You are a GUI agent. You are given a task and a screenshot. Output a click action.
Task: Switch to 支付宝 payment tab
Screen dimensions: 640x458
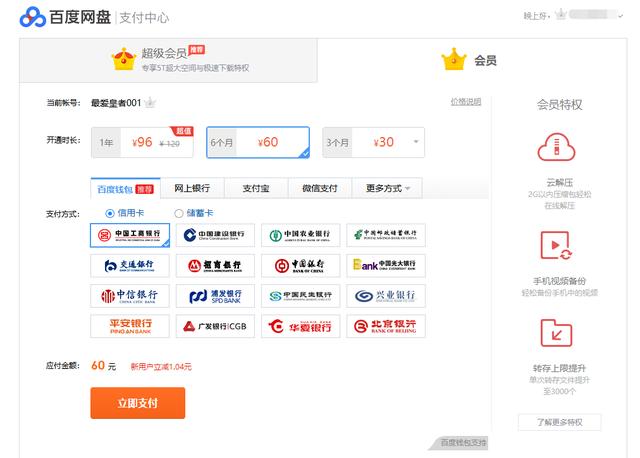[x=256, y=188]
